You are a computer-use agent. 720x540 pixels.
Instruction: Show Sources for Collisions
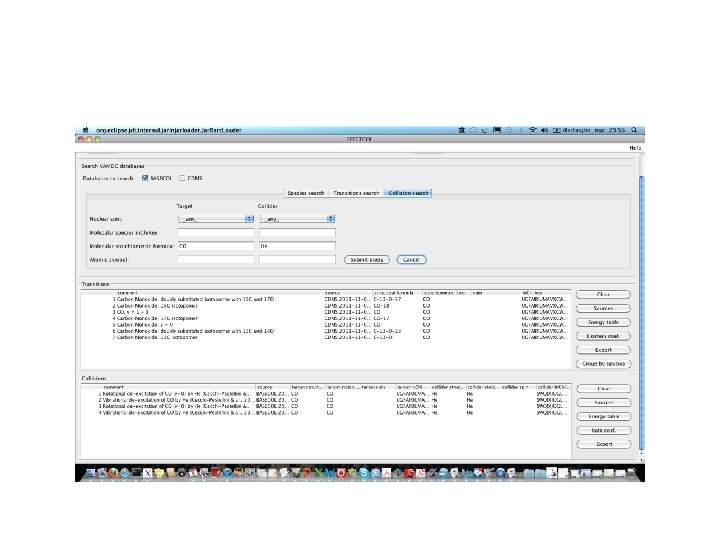[x=604, y=403]
